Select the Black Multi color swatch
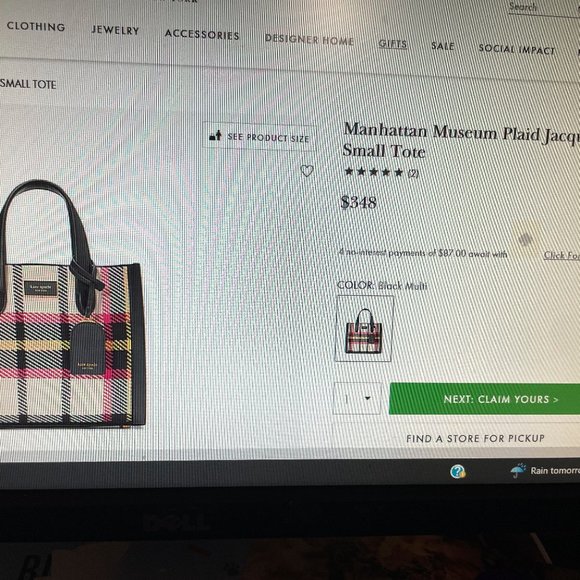This screenshot has height=580, width=580. [x=364, y=328]
